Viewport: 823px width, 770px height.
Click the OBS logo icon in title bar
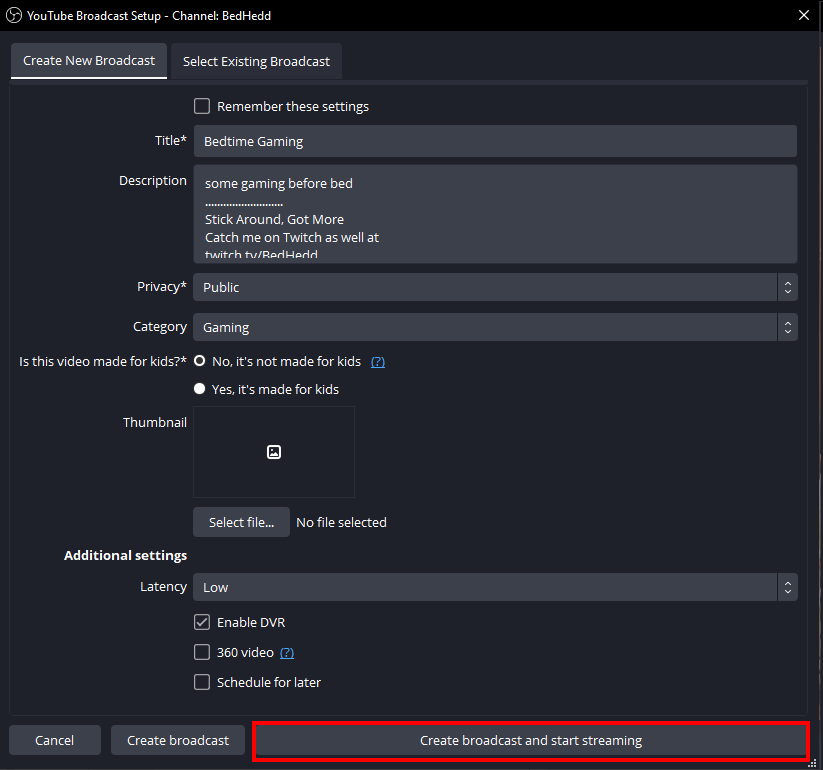tap(14, 15)
